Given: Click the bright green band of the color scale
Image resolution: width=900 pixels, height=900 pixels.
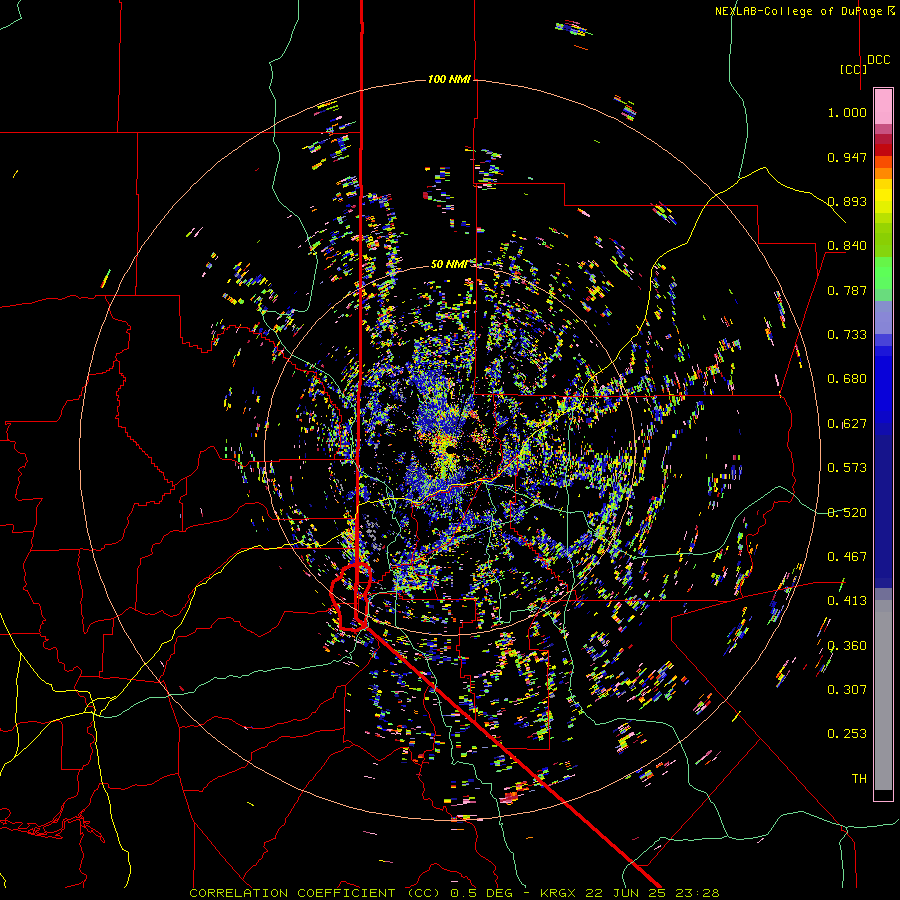Looking at the screenshot, I should [x=883, y=273].
